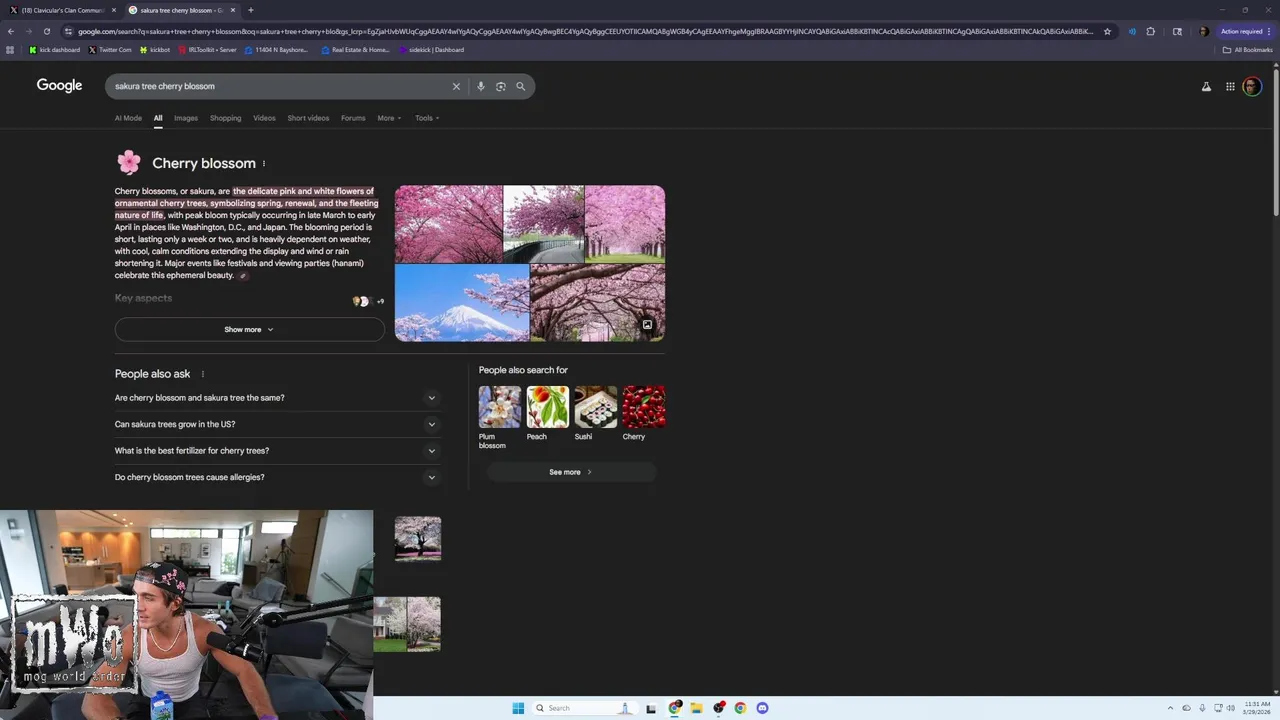Viewport: 1280px width, 720px height.
Task: Go to the Google logo homepage
Action: [59, 85]
